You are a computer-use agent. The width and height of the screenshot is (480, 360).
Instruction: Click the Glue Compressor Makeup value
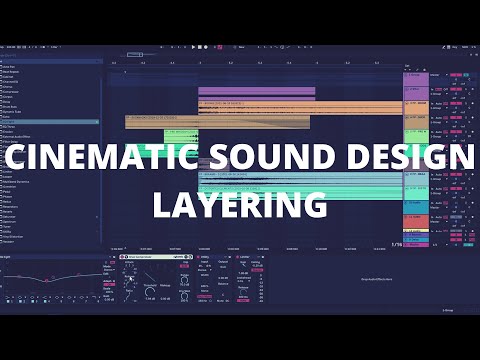(165, 299)
